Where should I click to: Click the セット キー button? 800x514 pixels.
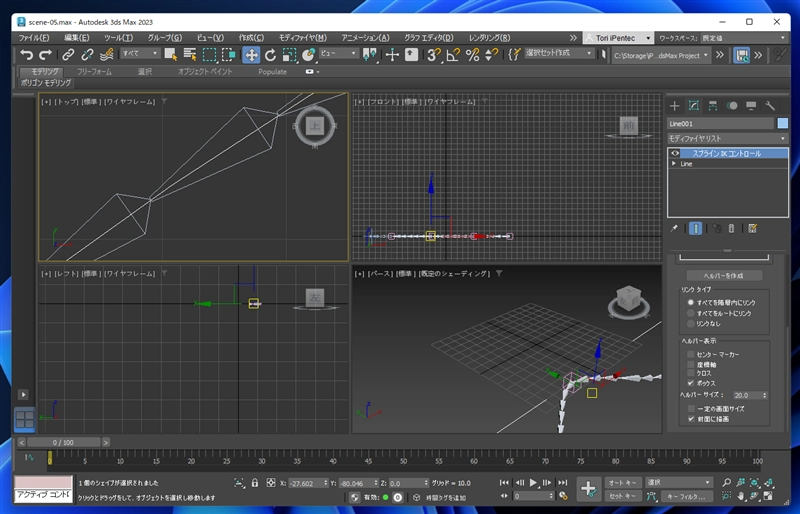(622, 496)
